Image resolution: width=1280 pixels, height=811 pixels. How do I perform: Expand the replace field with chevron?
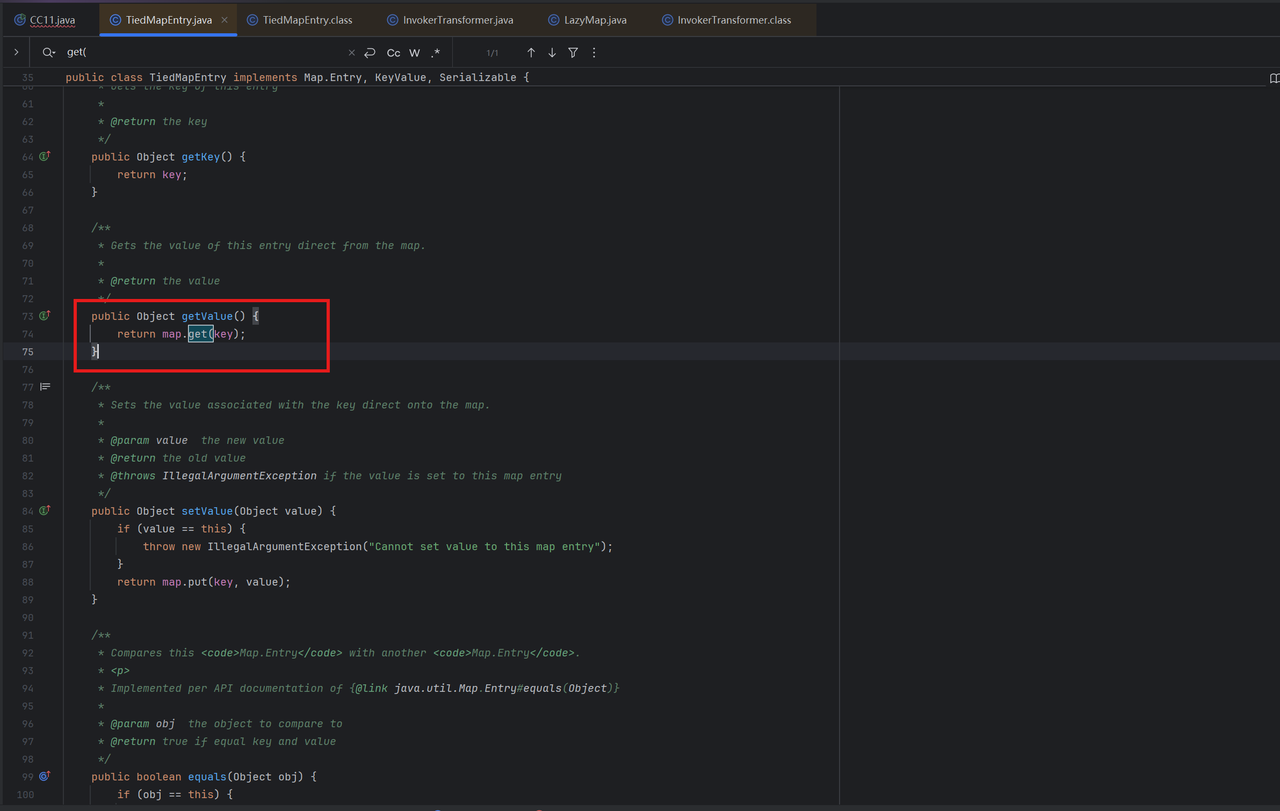click(x=16, y=52)
